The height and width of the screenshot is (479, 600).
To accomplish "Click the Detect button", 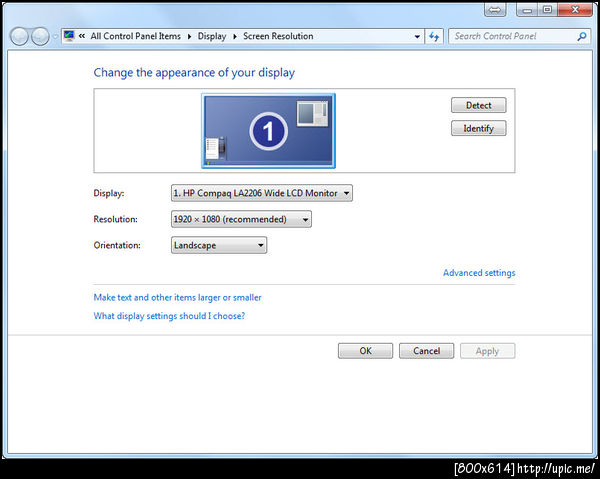I will [478, 105].
